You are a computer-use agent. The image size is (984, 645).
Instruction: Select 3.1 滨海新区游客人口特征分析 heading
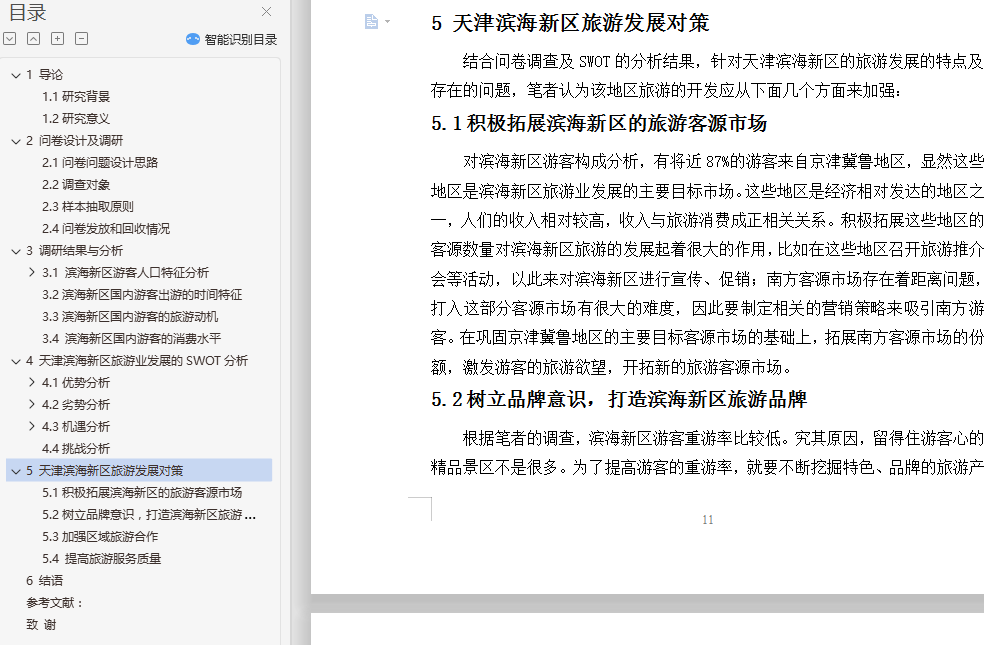[126, 272]
